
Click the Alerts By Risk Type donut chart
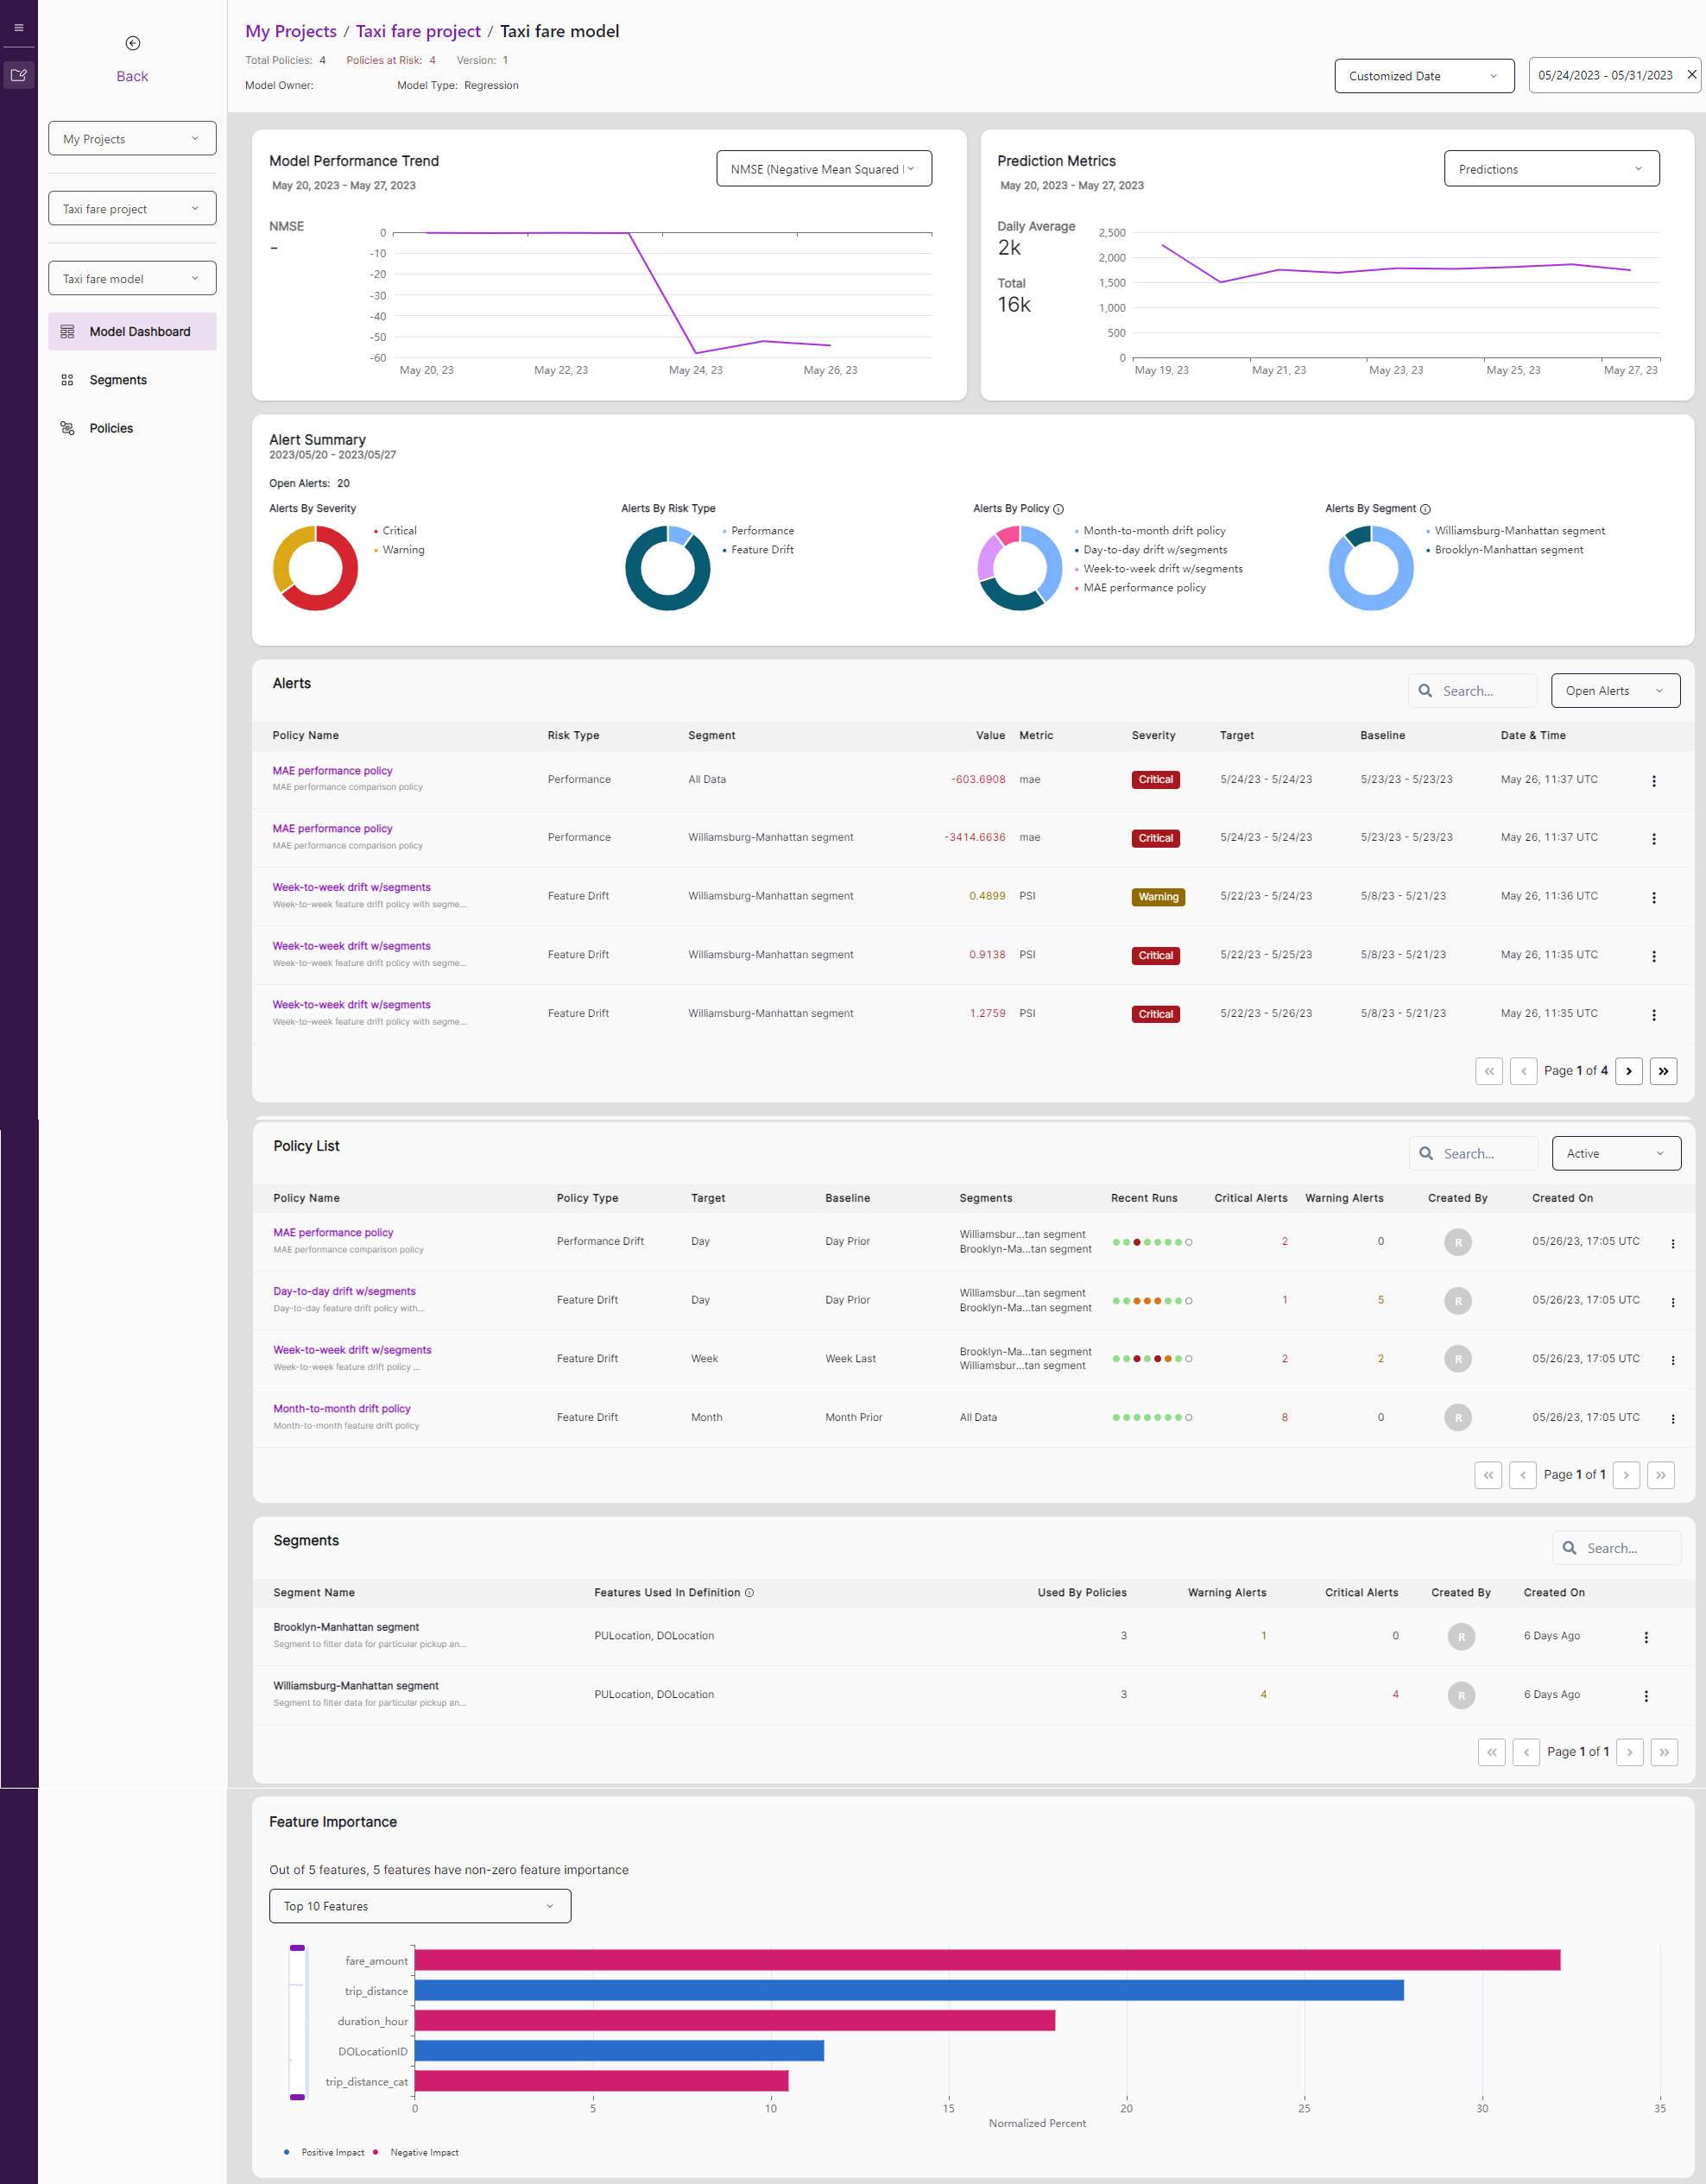click(x=667, y=569)
